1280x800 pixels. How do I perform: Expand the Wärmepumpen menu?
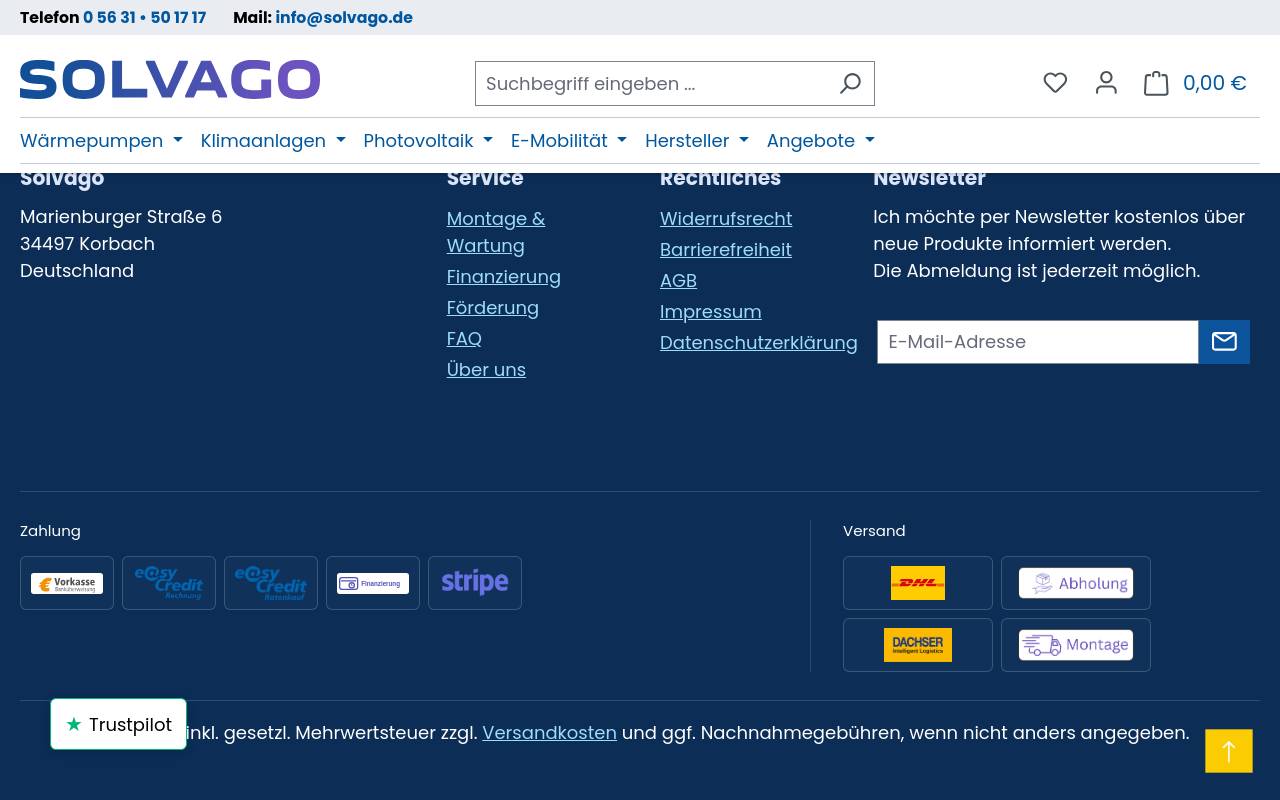click(101, 141)
